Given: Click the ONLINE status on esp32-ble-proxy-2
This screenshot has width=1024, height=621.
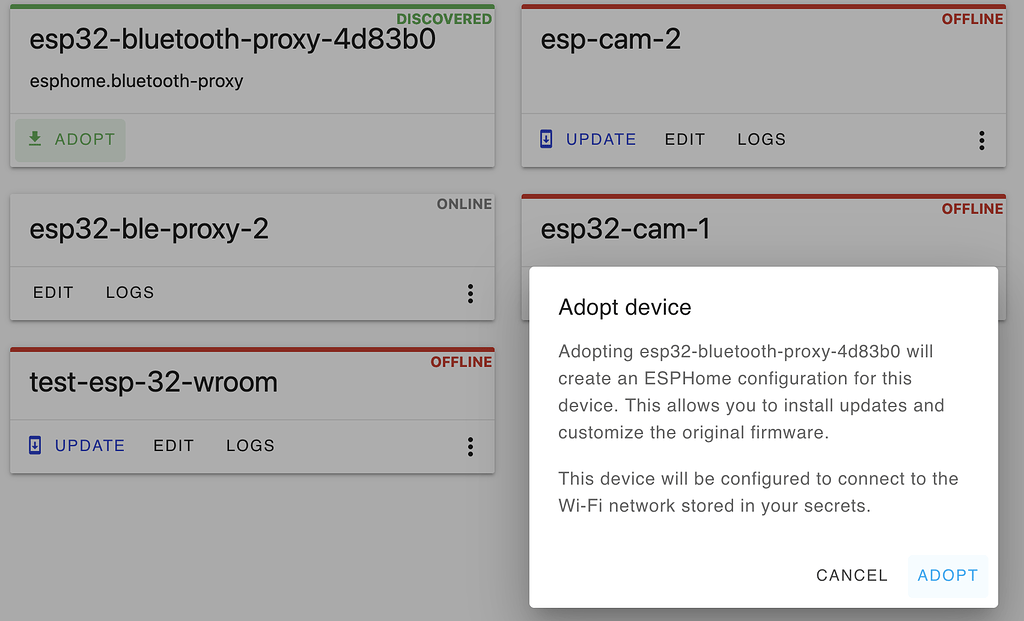Looking at the screenshot, I should (x=464, y=204).
